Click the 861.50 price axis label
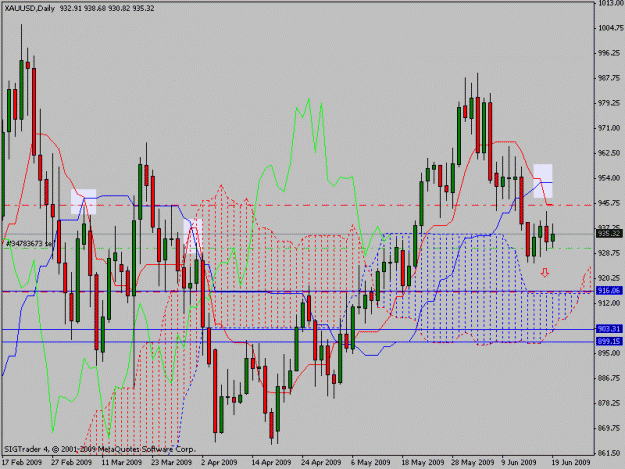This screenshot has width=625, height=469. (610, 453)
